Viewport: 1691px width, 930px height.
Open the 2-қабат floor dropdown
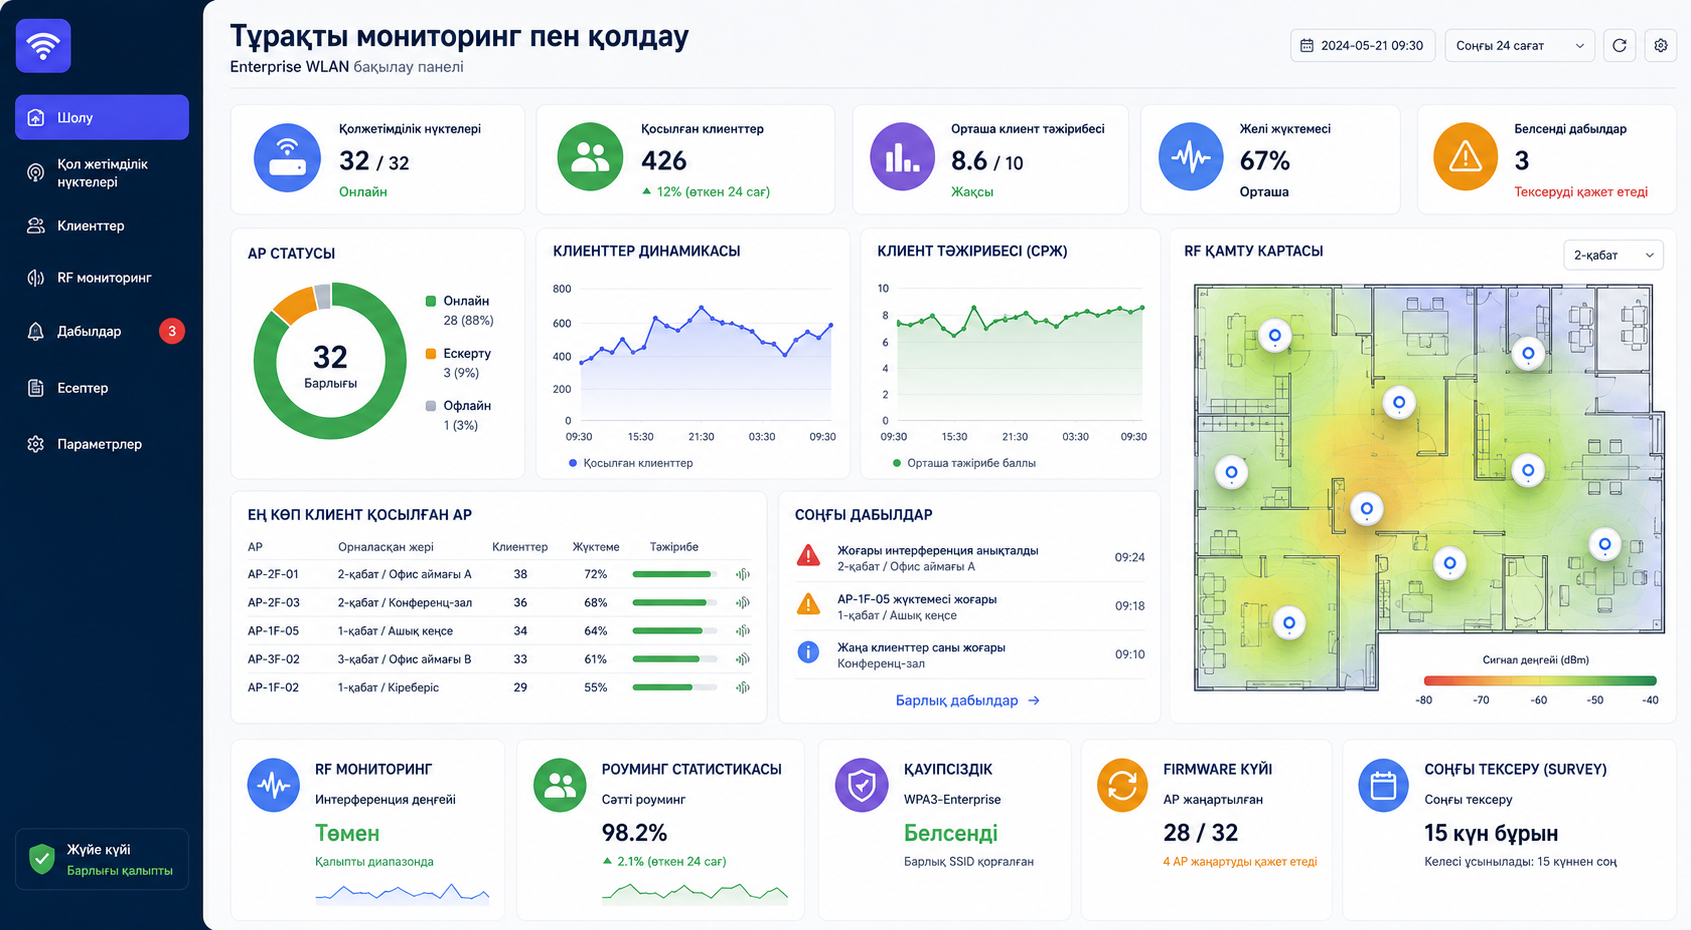click(x=1613, y=255)
